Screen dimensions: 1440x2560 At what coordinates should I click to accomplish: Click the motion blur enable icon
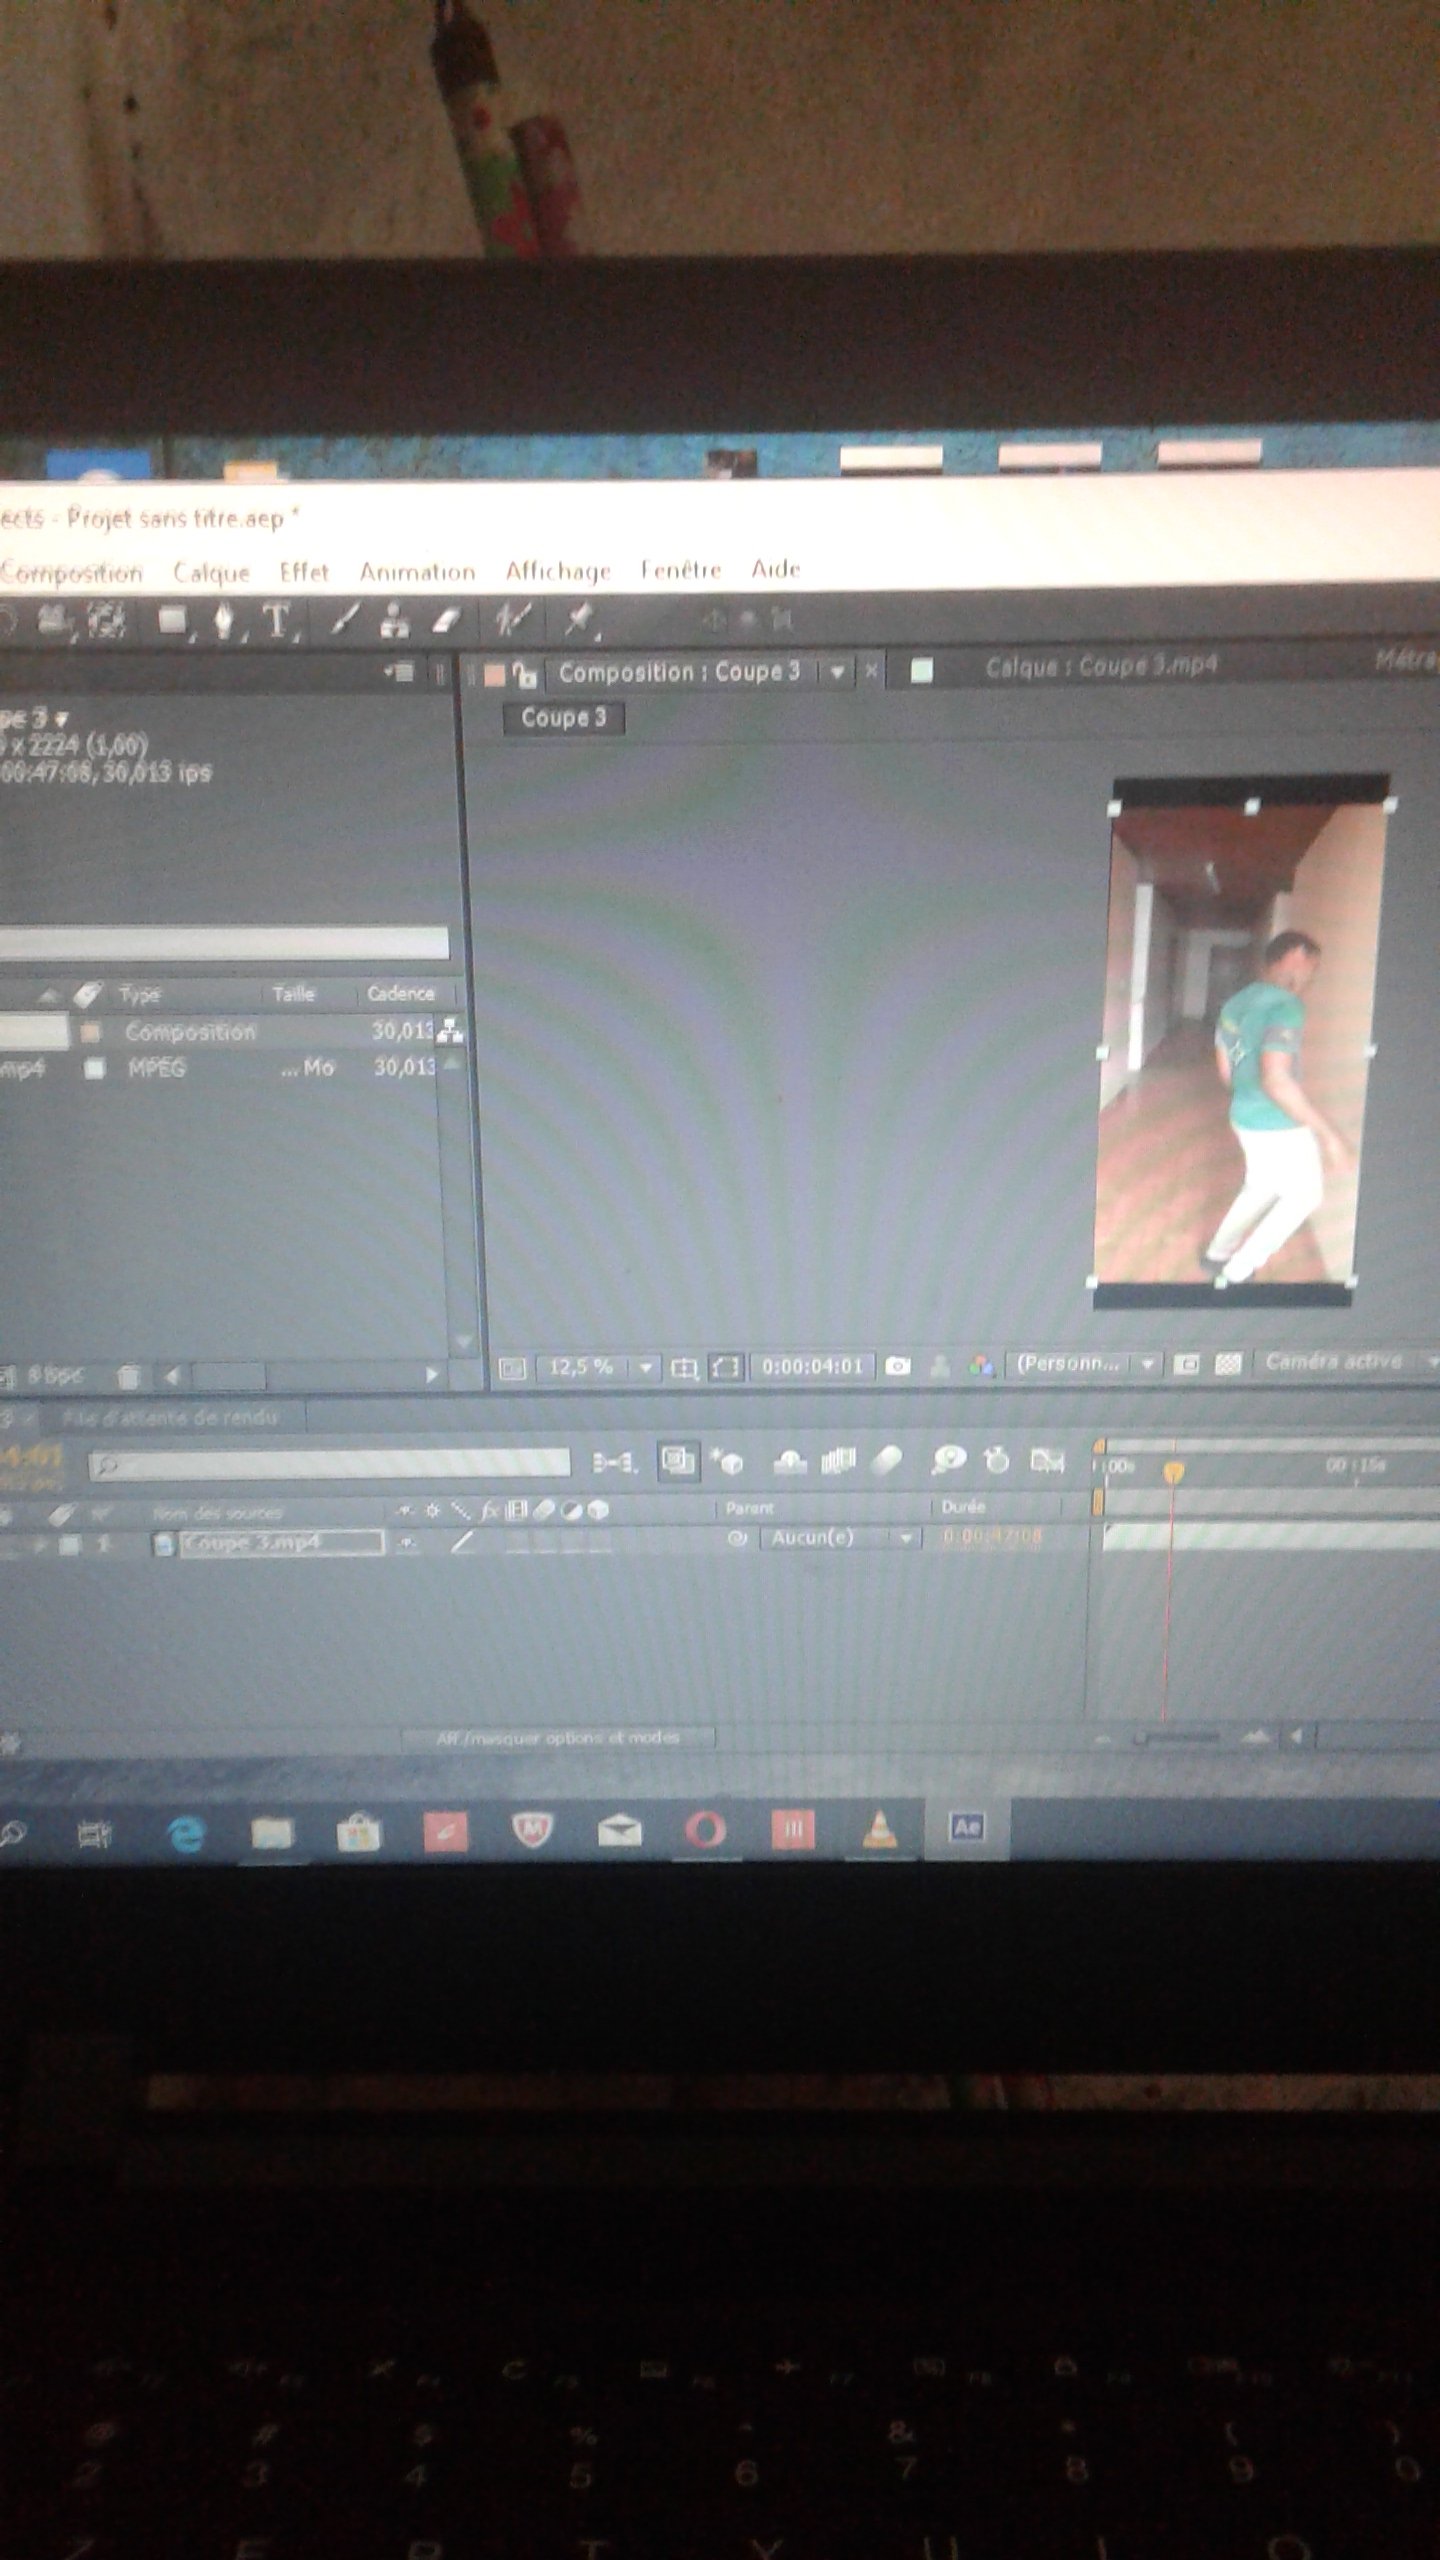[x=886, y=1461]
